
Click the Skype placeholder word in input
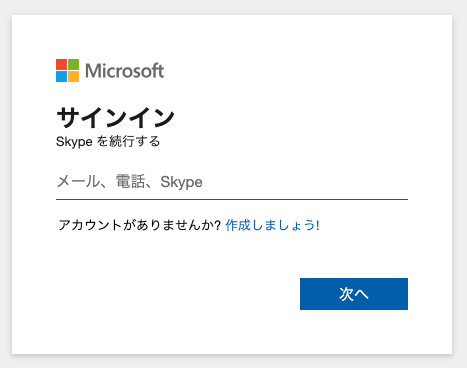click(181, 182)
